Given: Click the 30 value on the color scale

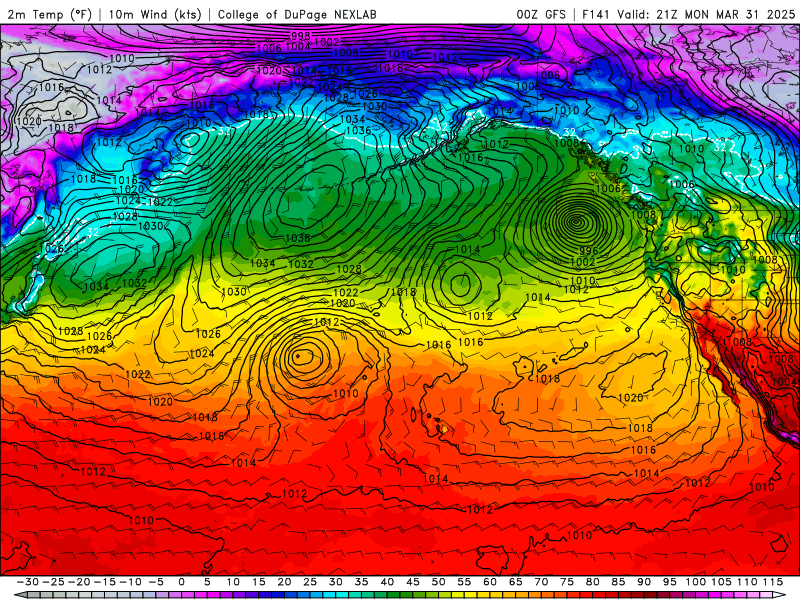Looking at the screenshot, I should [x=336, y=582].
